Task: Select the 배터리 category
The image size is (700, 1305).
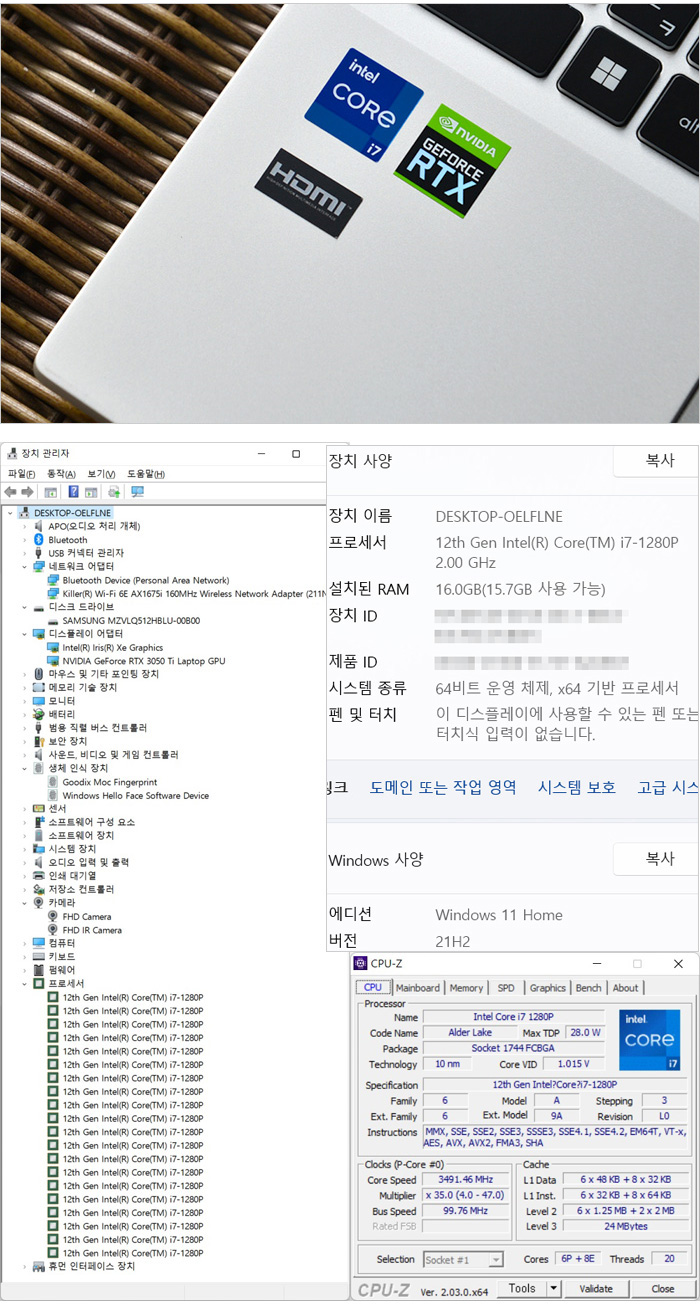Action: (x=61, y=715)
